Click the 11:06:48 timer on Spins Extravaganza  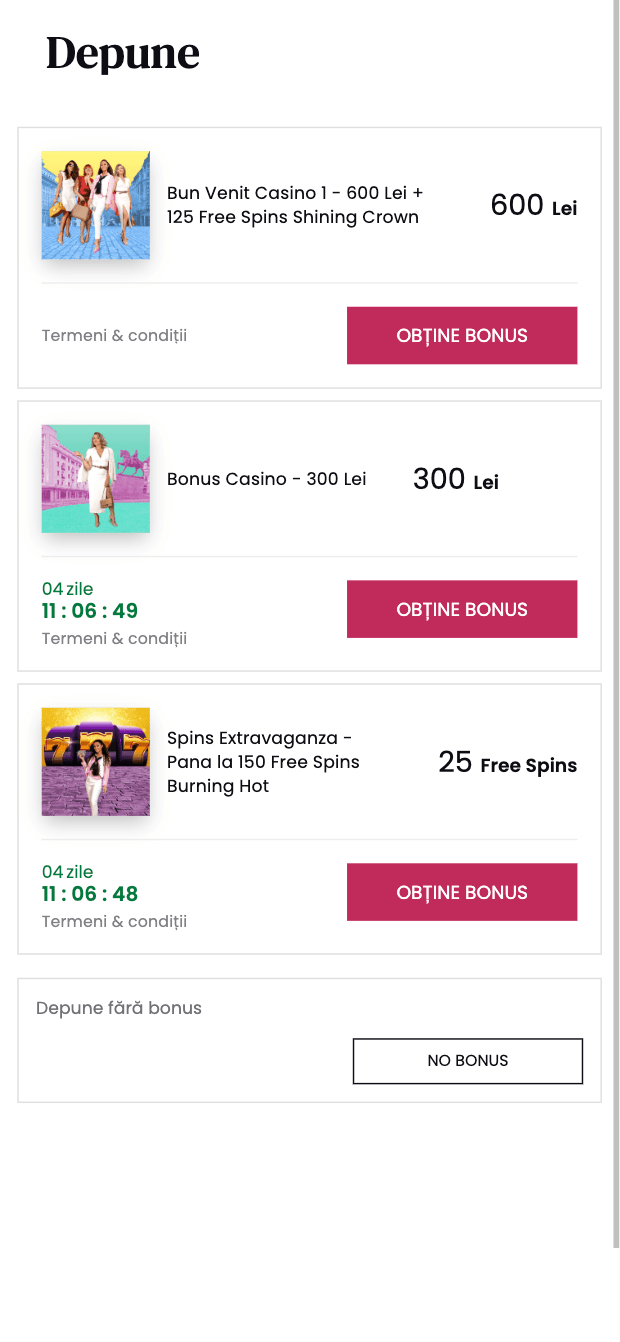[x=90, y=894]
